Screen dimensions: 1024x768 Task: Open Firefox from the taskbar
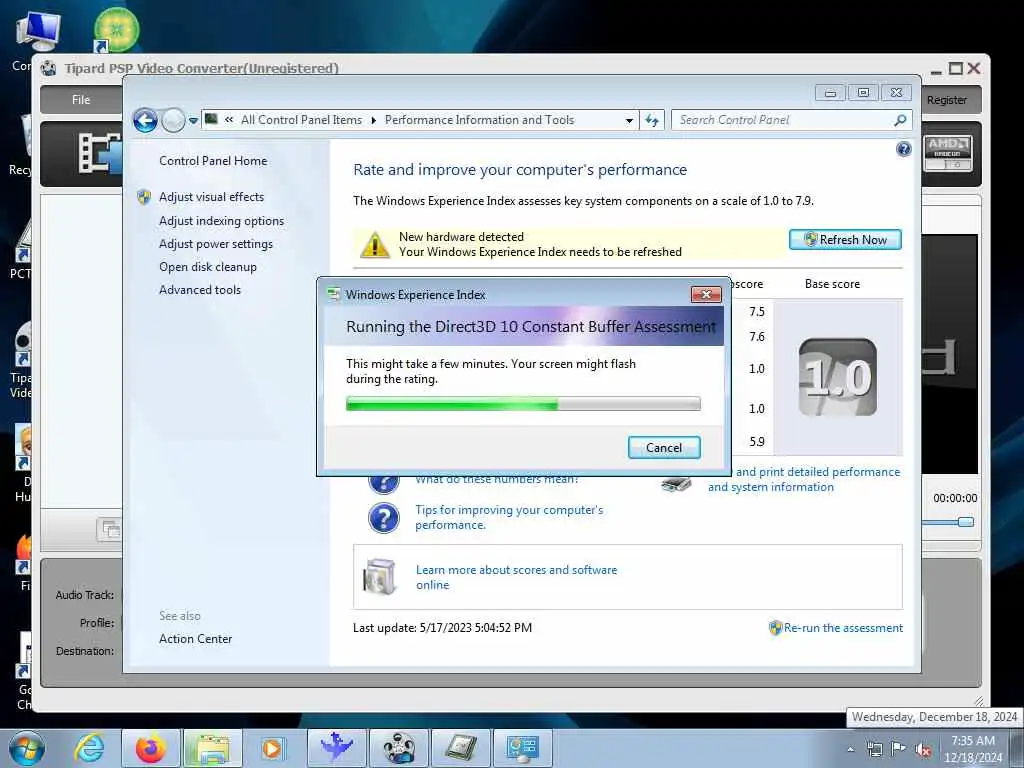(150, 748)
